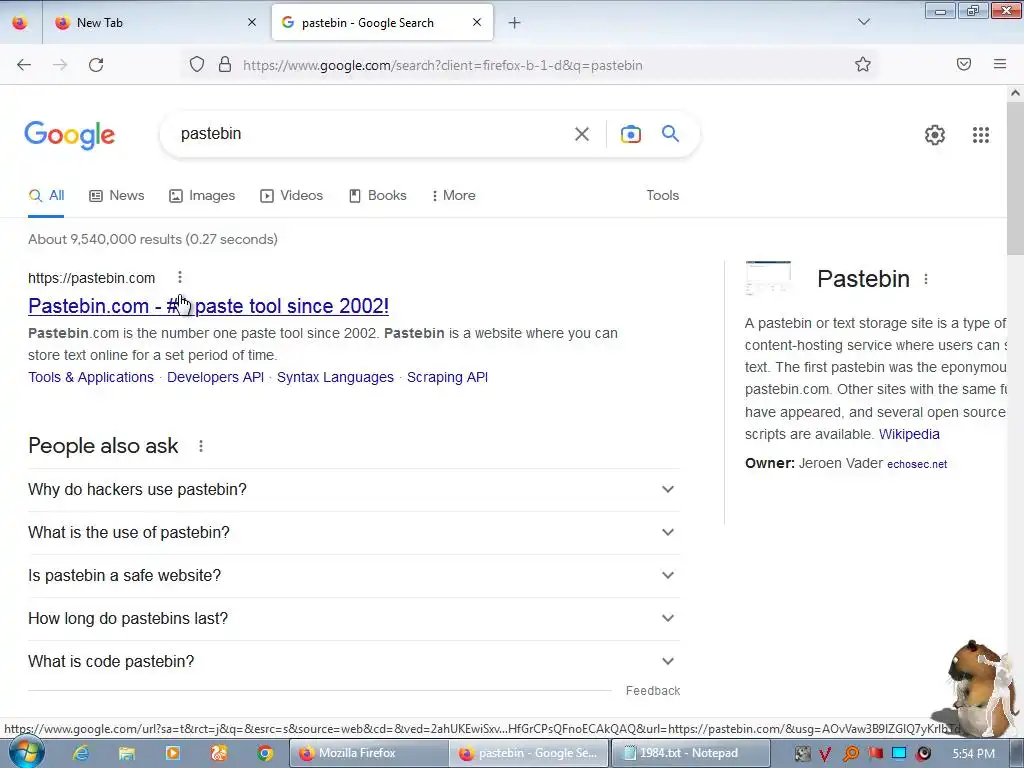
Task: Go back with the browser back arrow
Action: [x=24, y=65]
